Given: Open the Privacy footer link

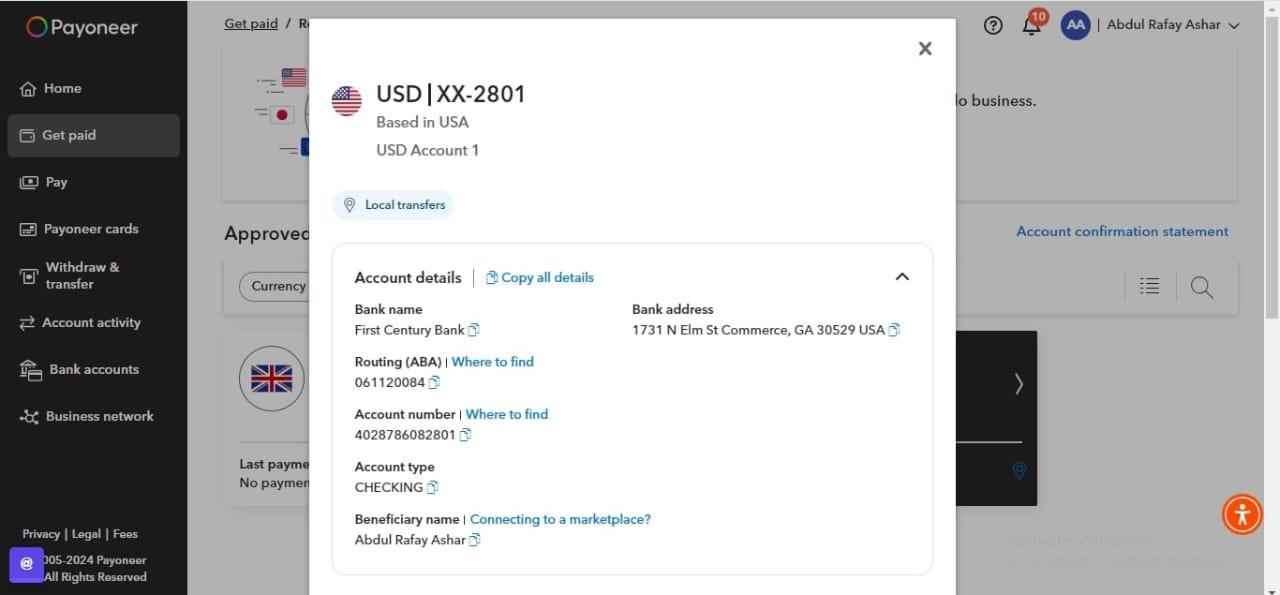Looking at the screenshot, I should pyautogui.click(x=41, y=534).
